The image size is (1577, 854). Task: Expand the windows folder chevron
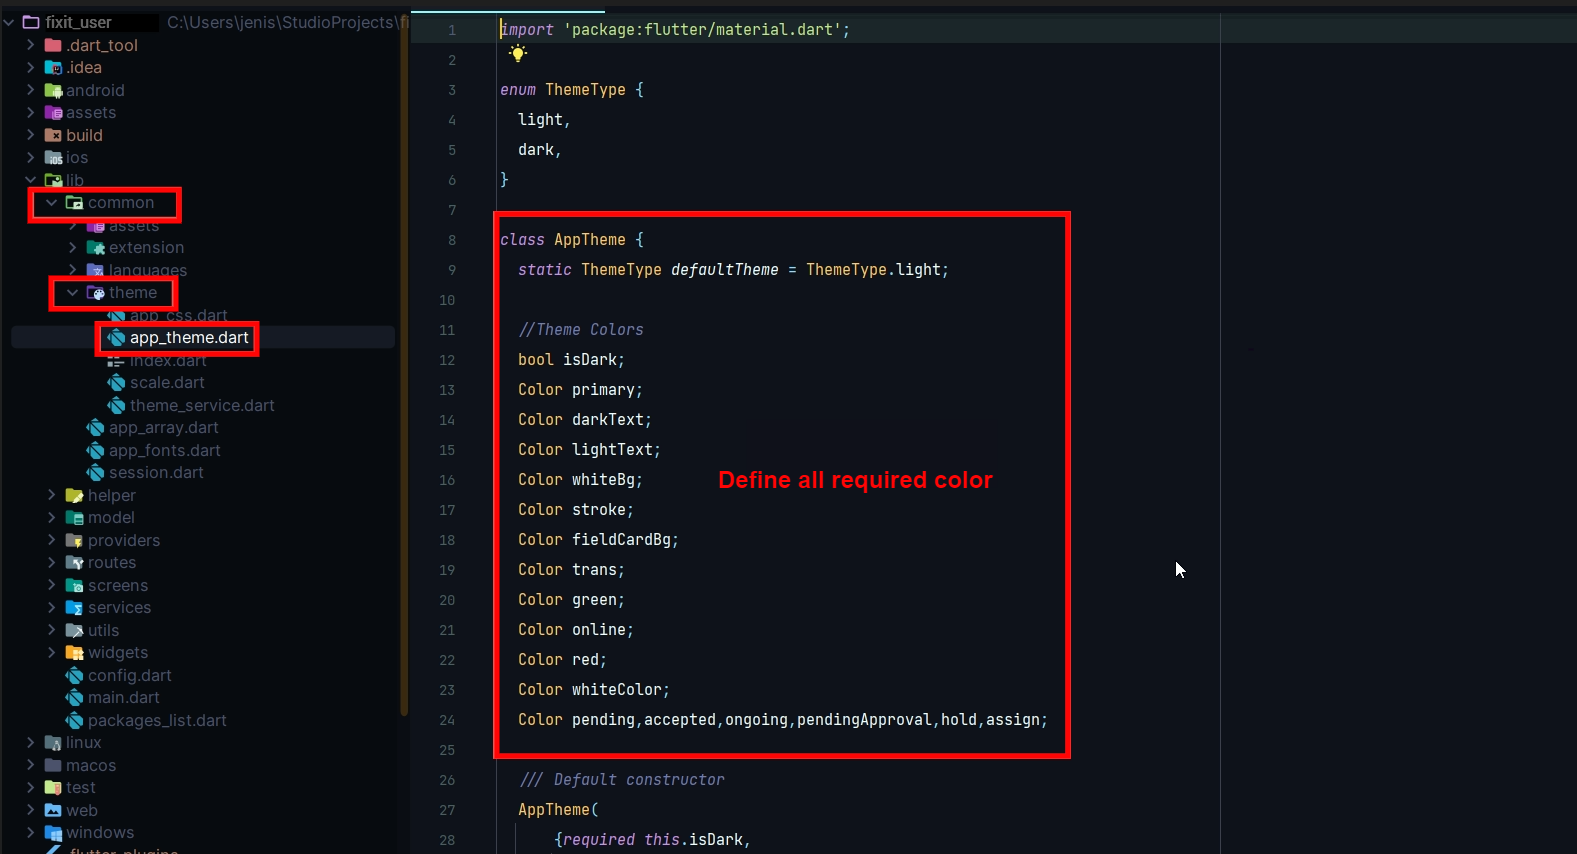(x=30, y=833)
